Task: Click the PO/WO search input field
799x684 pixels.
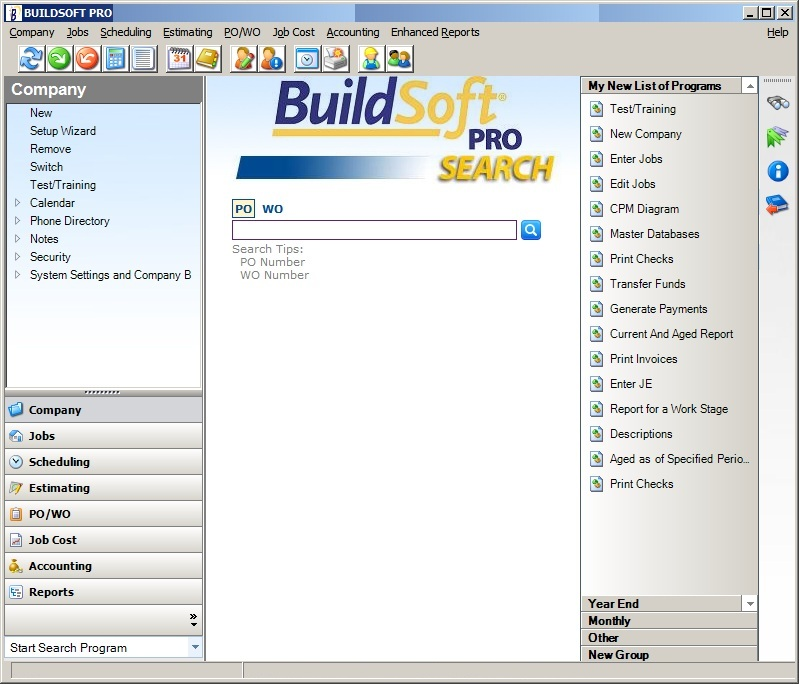Action: (375, 230)
